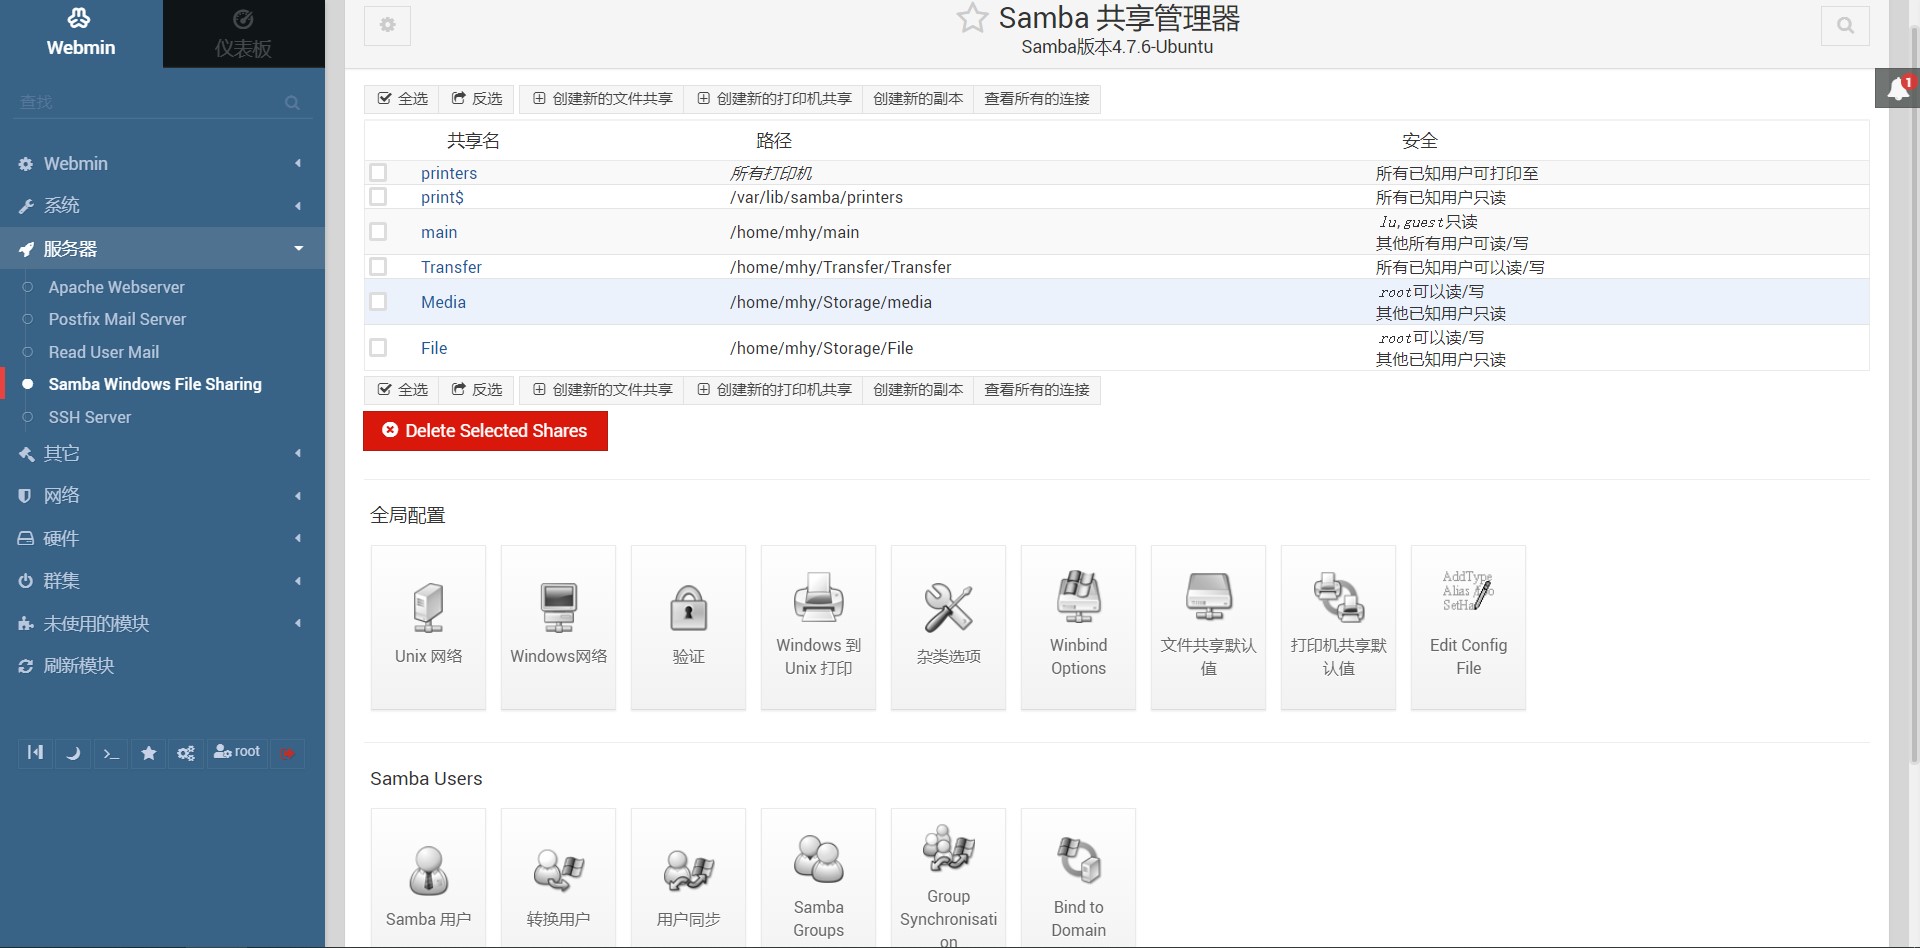Click the module configuration gear icon
1920x948 pixels.
pos(388,25)
